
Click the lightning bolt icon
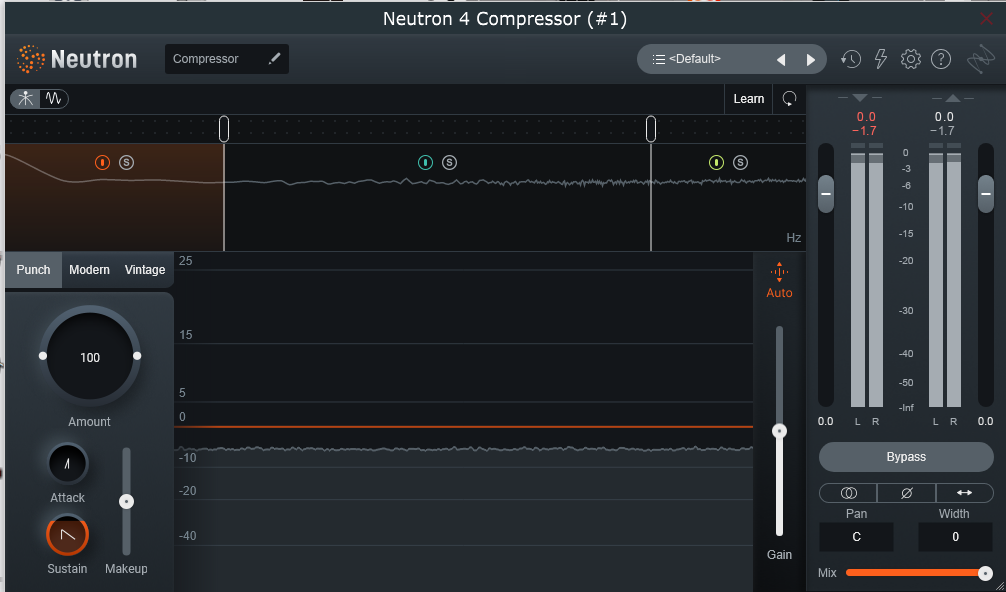(881, 59)
